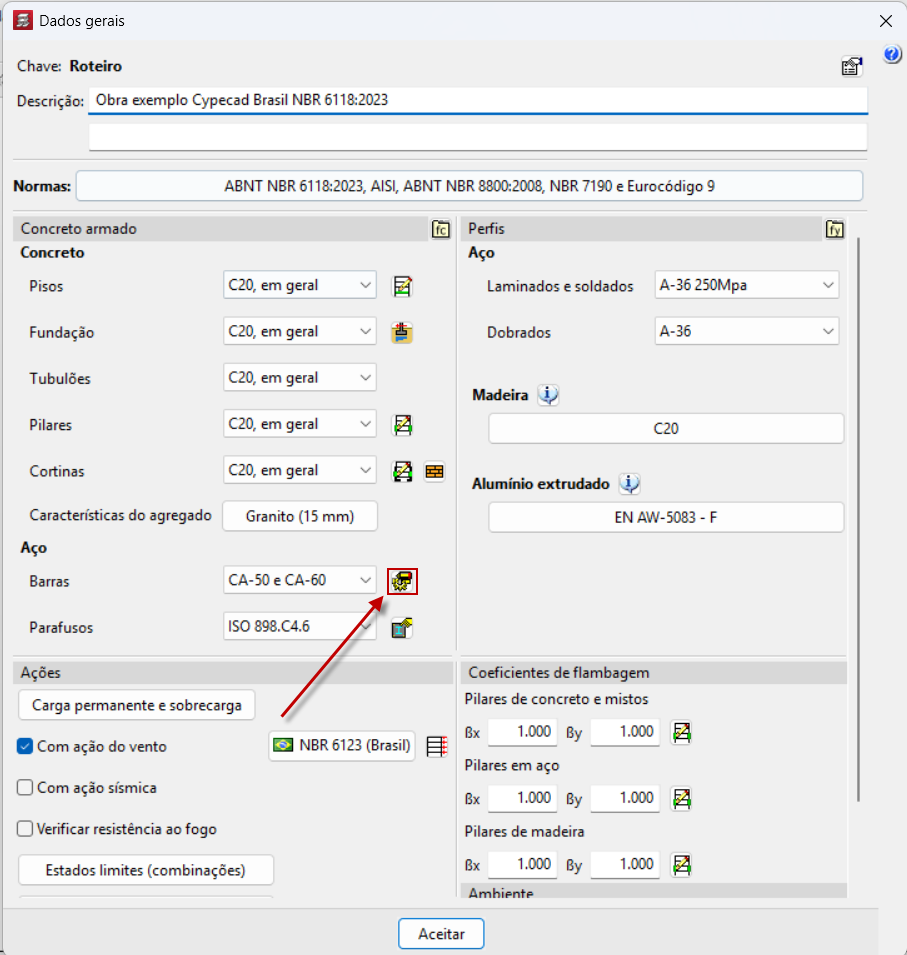Open the bar options icon next to Barras
Viewport: 907px width, 955px height.
point(402,582)
